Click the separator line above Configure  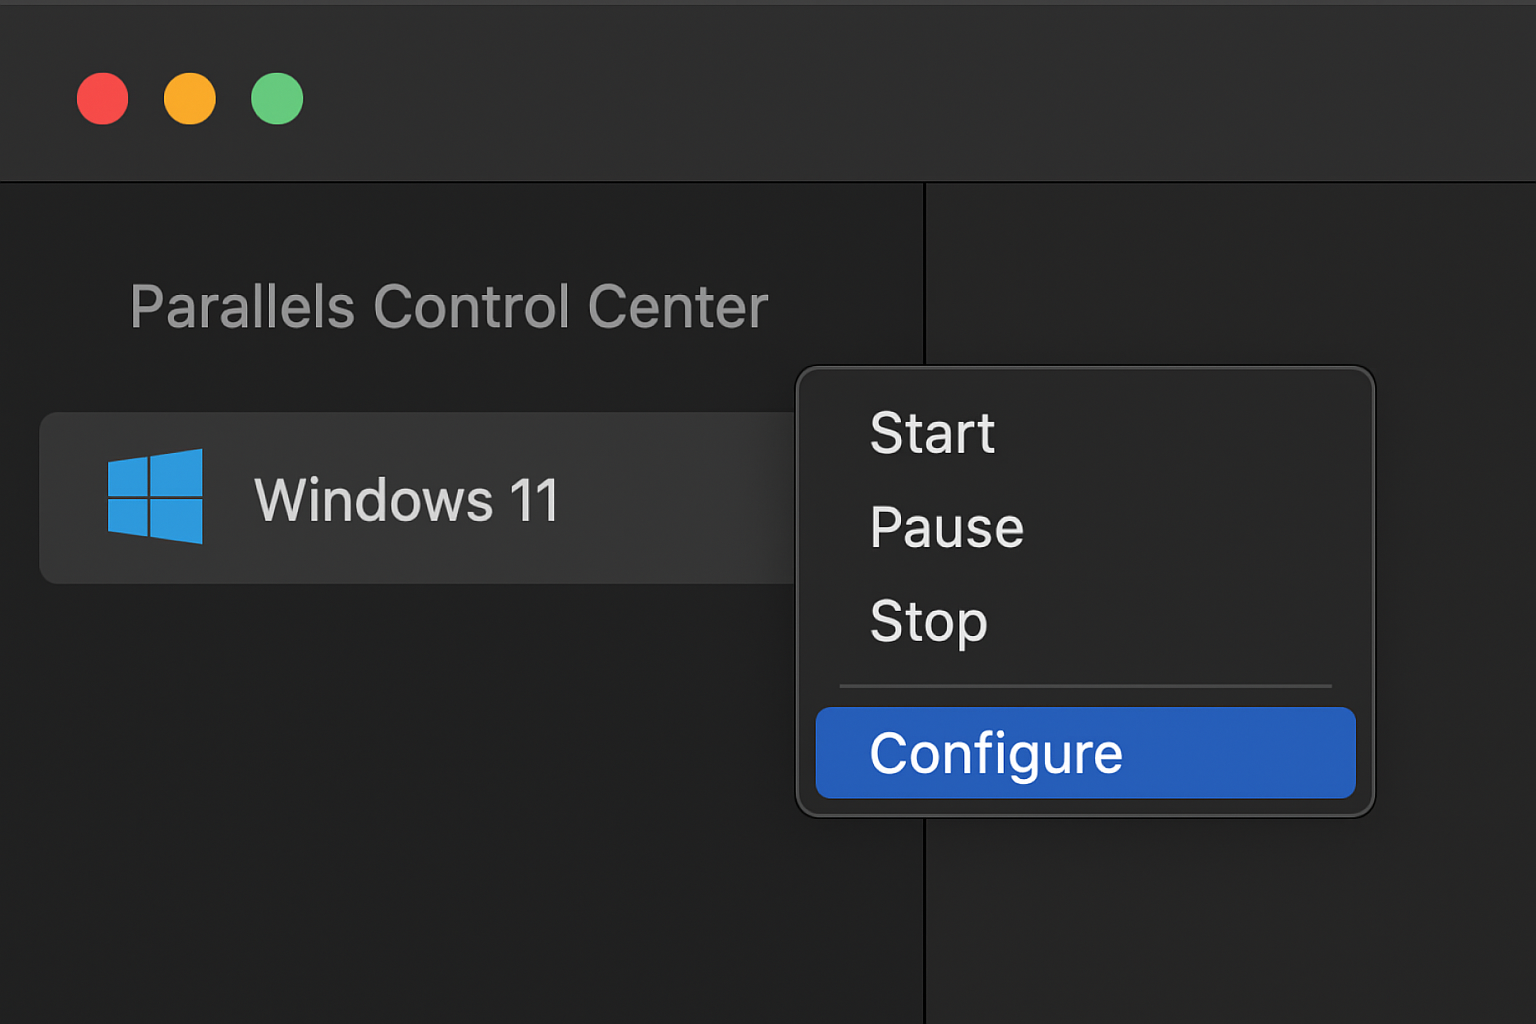click(1085, 686)
